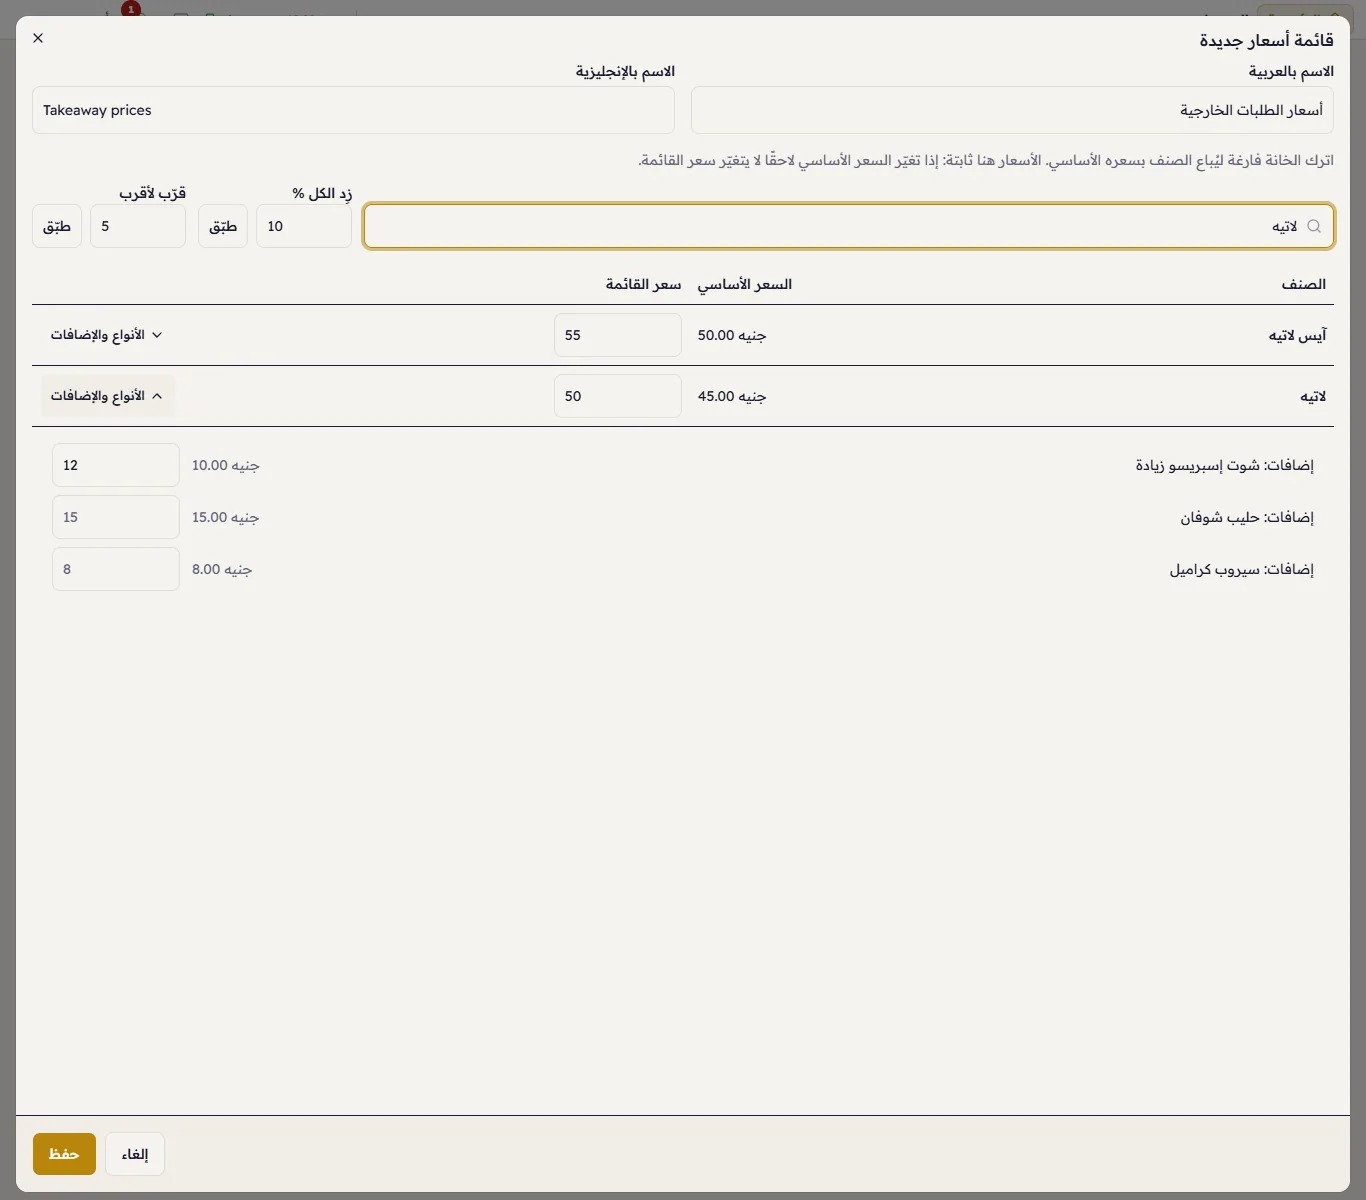1366x1200 pixels.
Task: Edit list price for لاتيه
Action: click(618, 396)
